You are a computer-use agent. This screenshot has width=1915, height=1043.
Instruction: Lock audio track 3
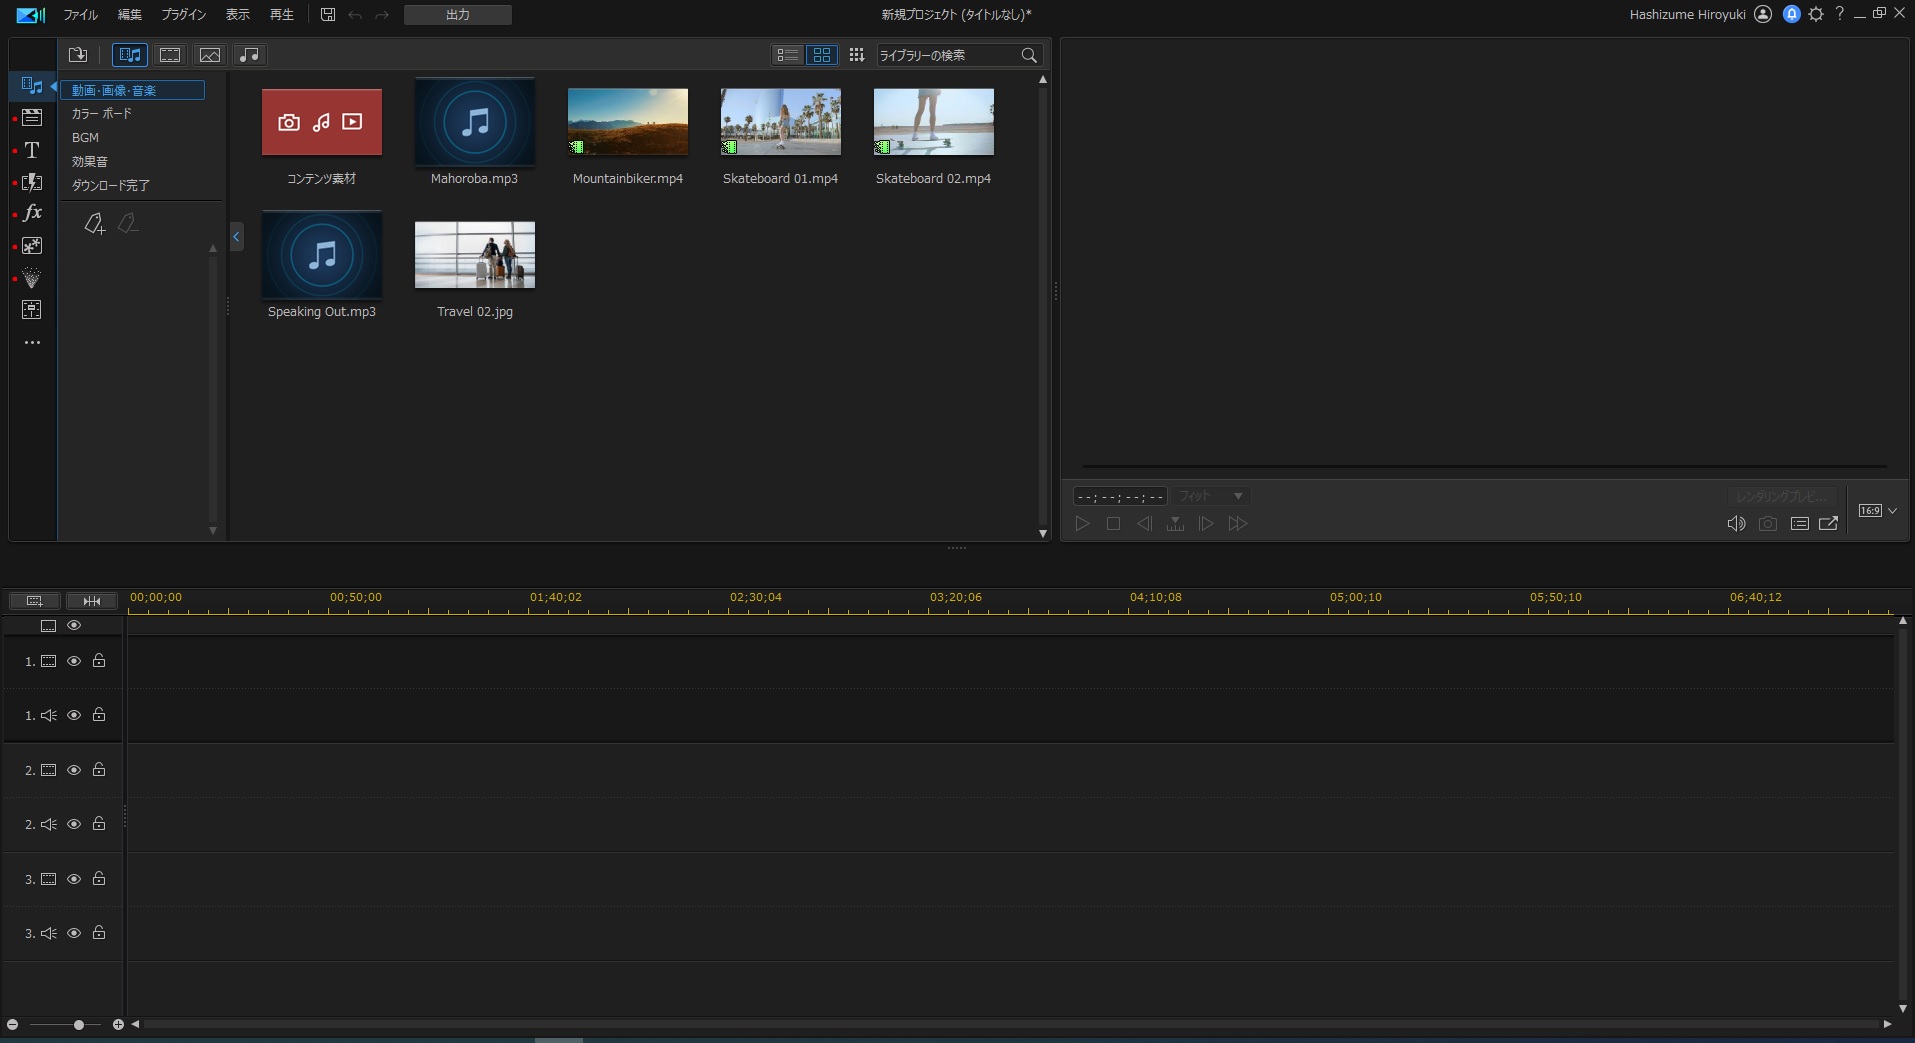(99, 933)
